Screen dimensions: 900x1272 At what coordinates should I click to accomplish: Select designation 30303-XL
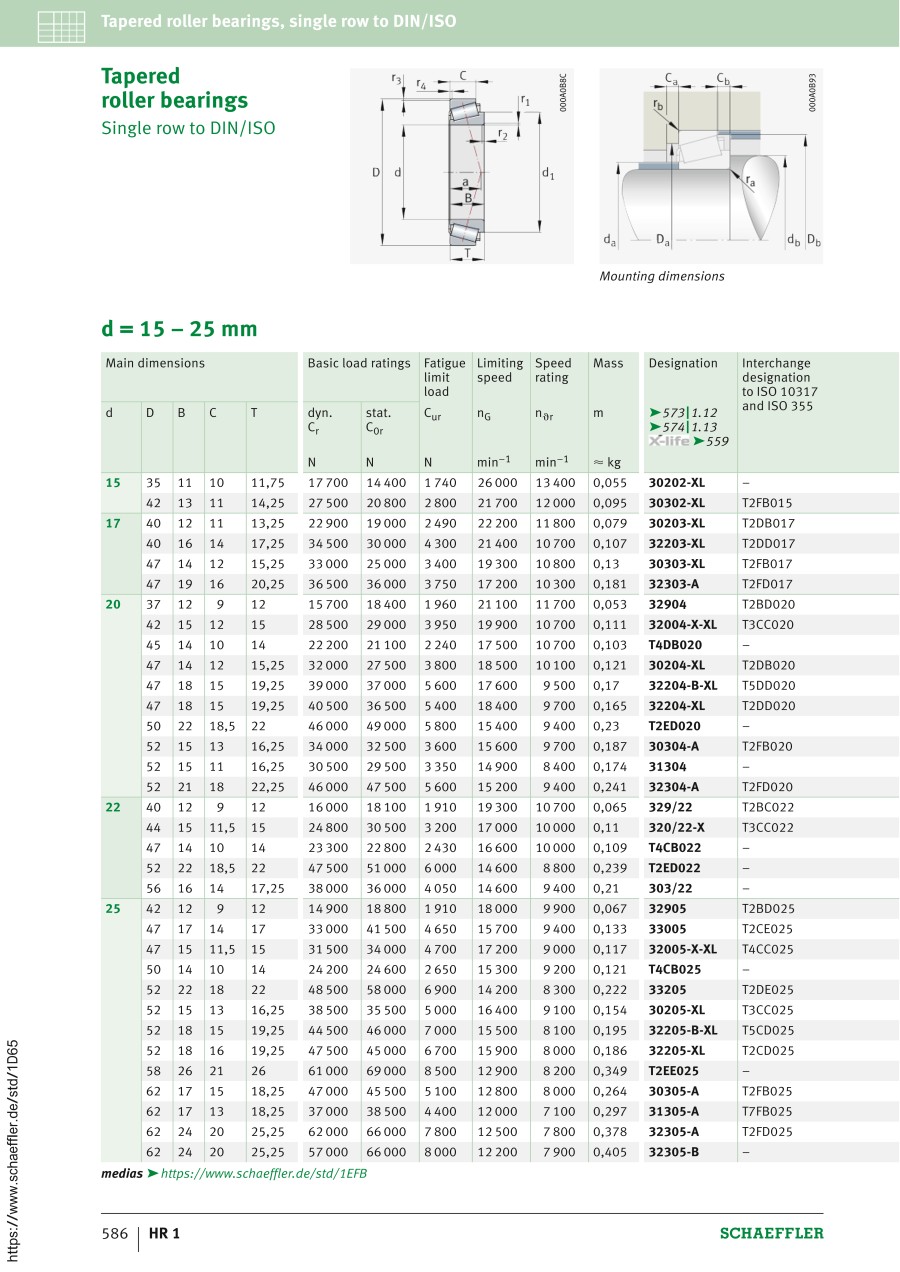[x=677, y=564]
